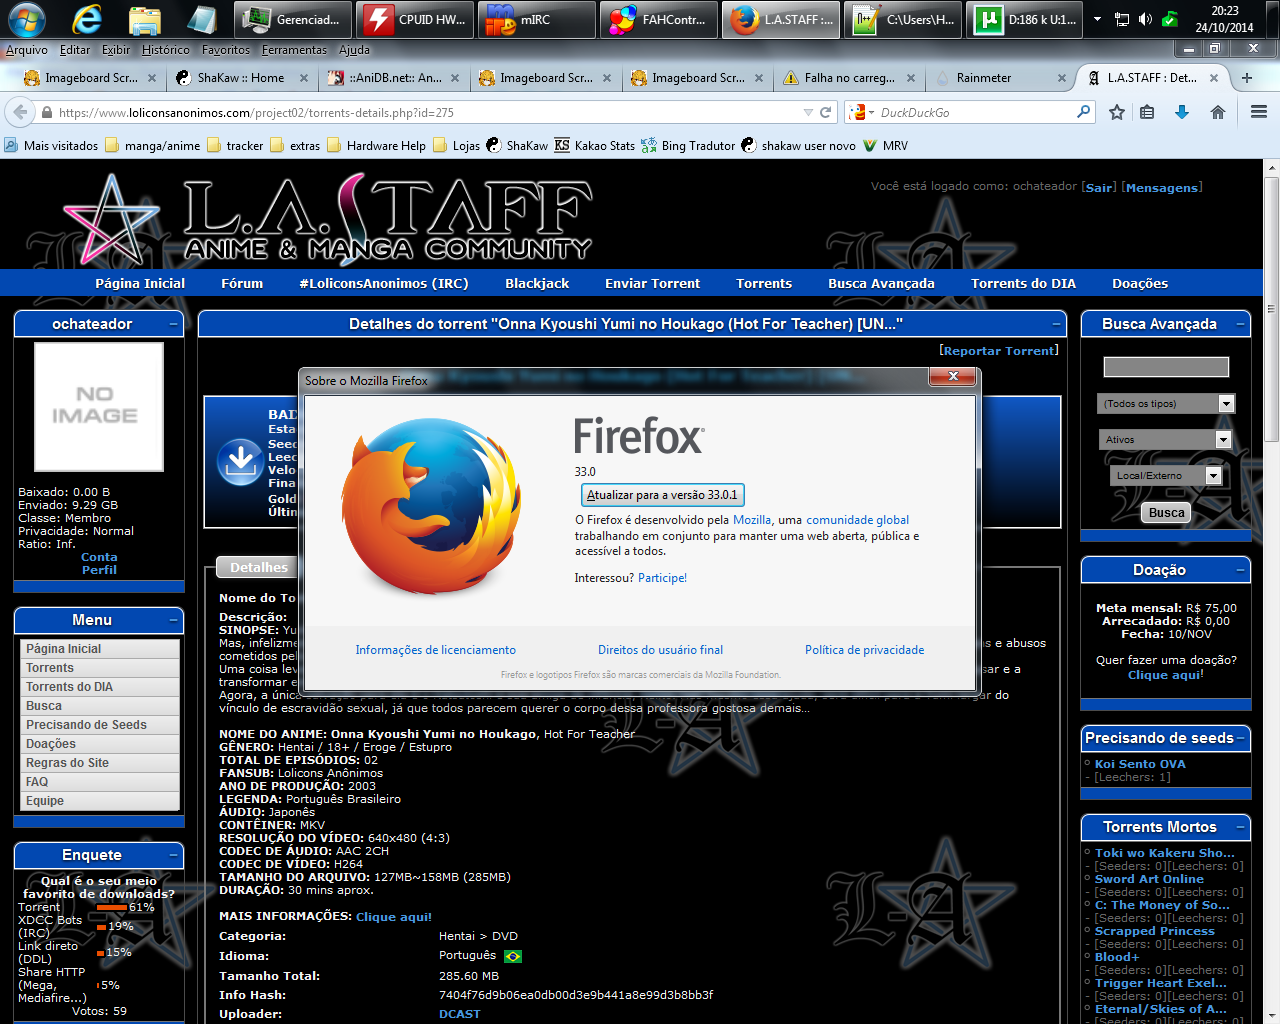1280x1024 pixels.
Task: Go to Firefox Home icon
Action: [x=1218, y=112]
